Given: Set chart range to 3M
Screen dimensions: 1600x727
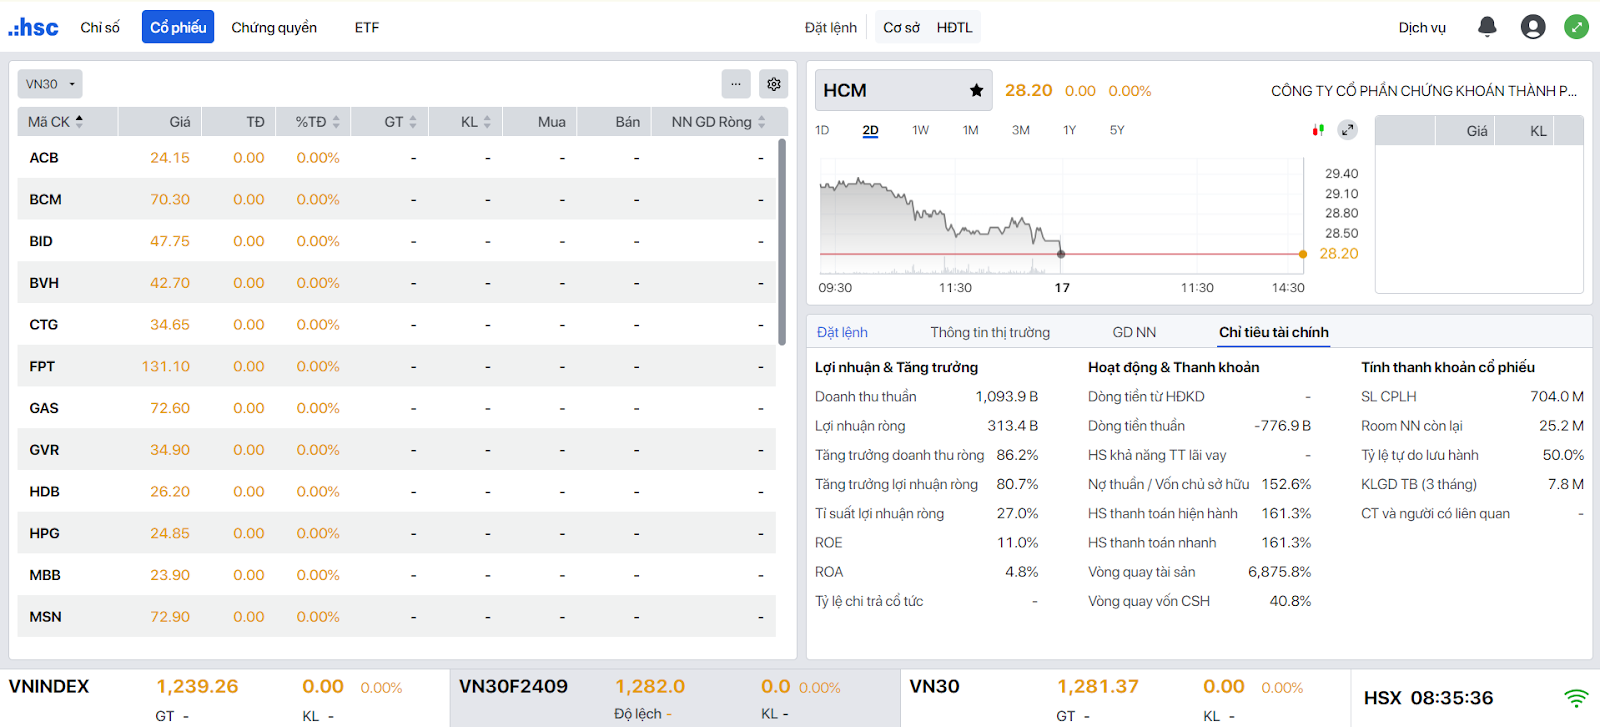Looking at the screenshot, I should 1020,130.
